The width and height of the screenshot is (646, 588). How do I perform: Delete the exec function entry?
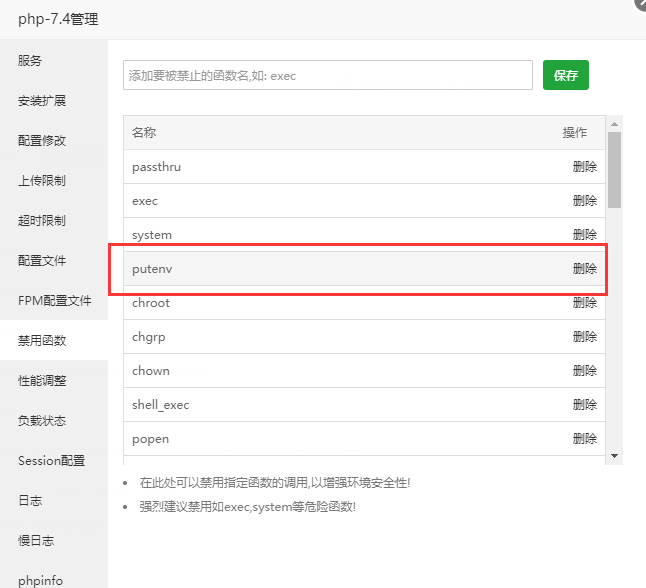pos(585,201)
